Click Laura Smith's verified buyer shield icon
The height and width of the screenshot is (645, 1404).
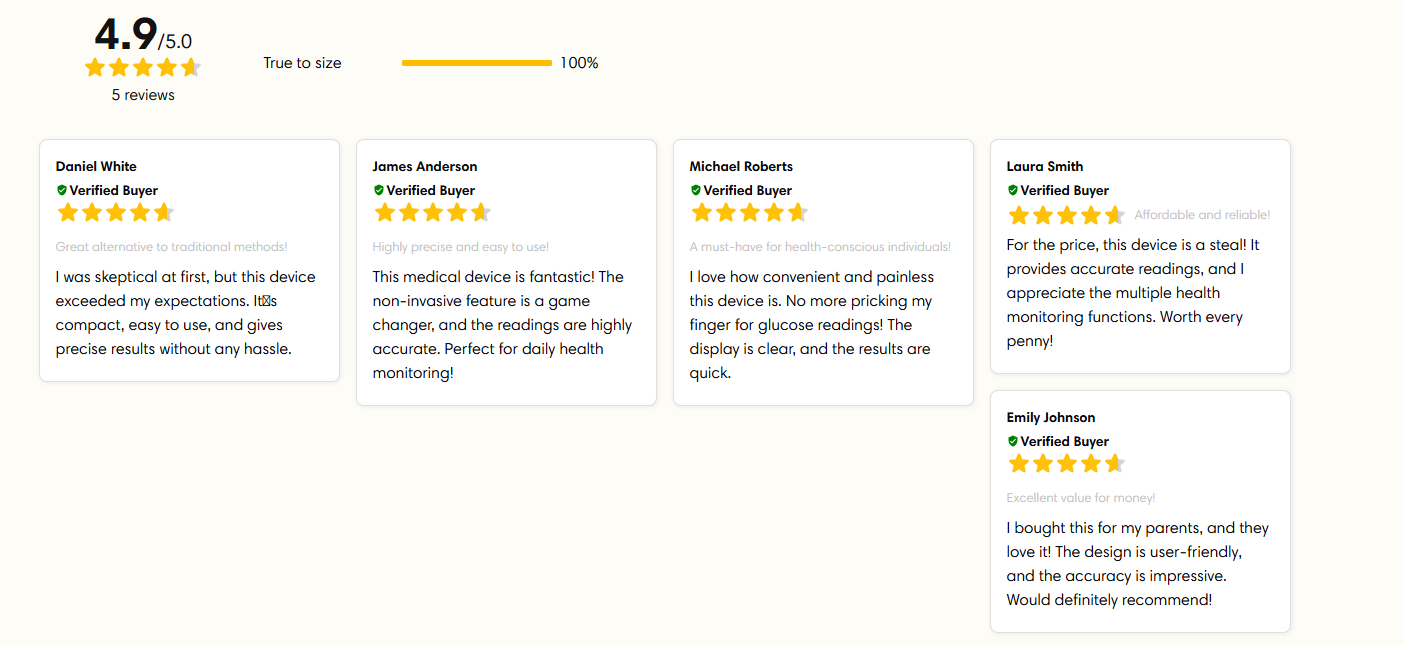[1013, 190]
